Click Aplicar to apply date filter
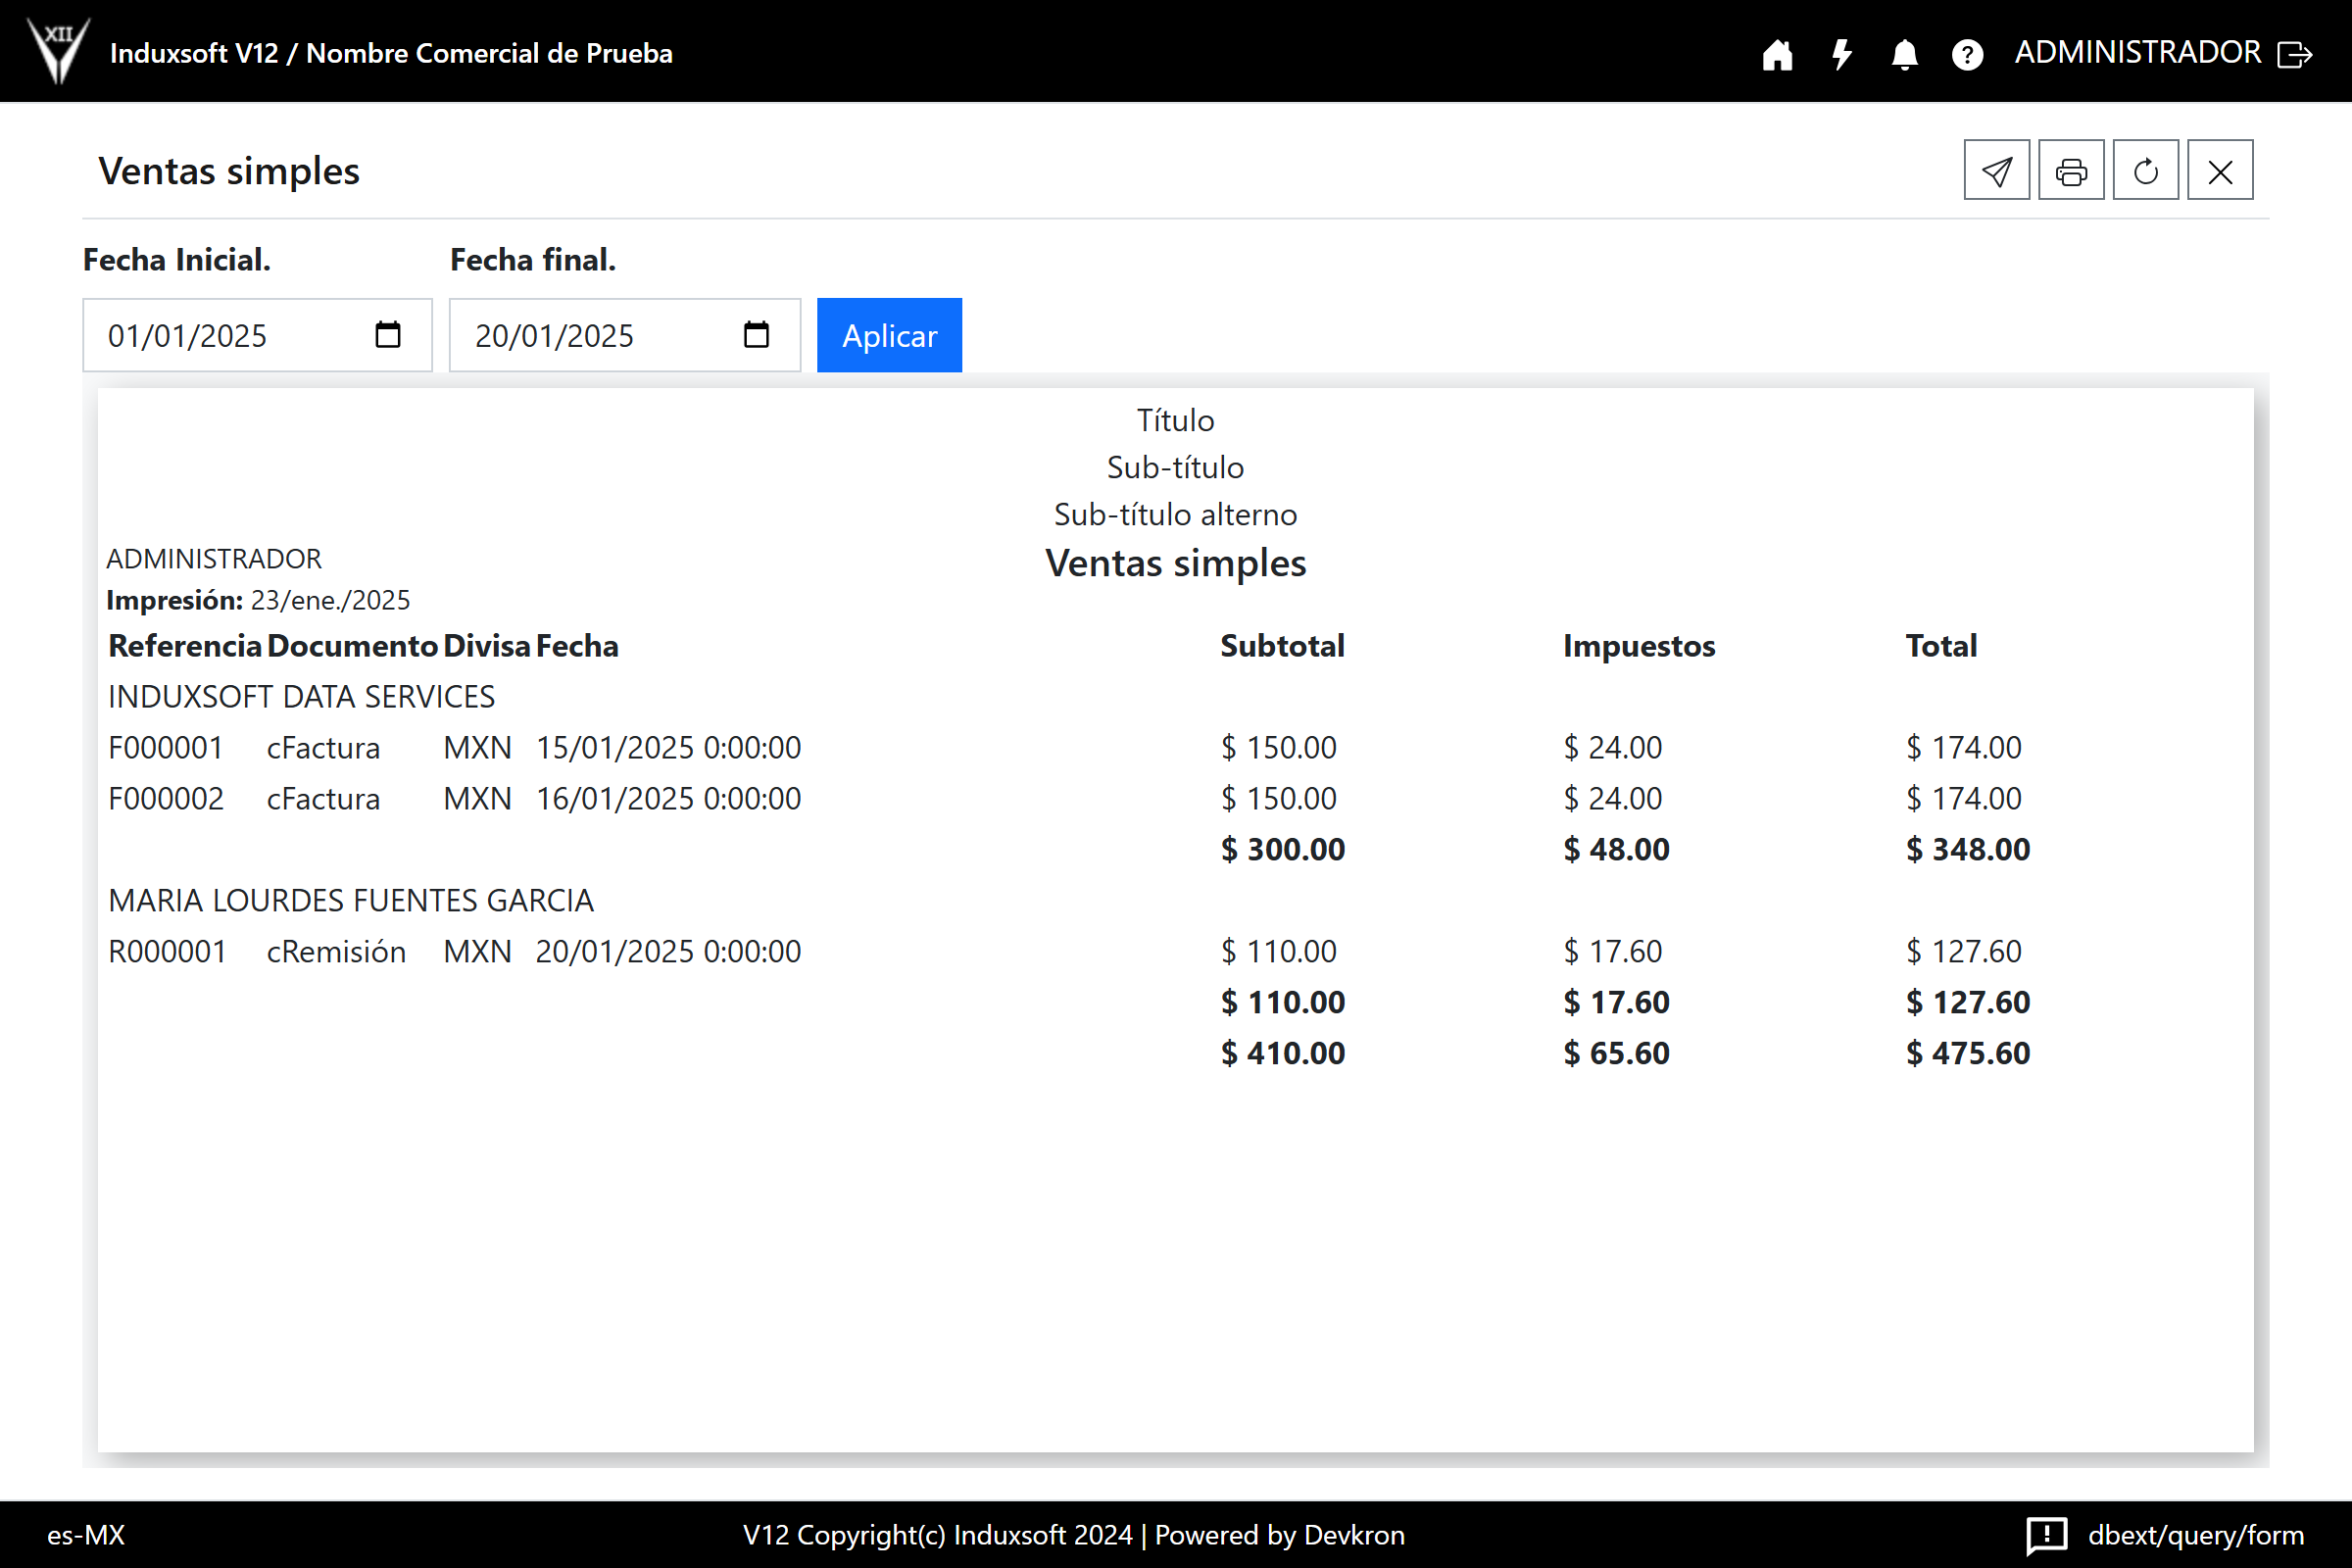This screenshot has height=1568, width=2352. click(889, 335)
